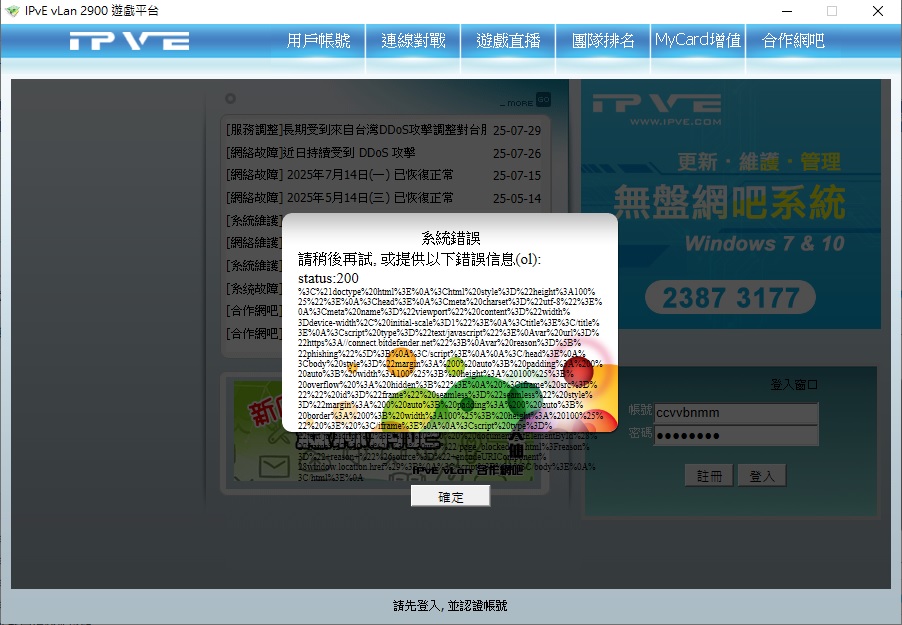The width and height of the screenshot is (902, 625).
Task: Click the MORE GO news link
Action: 526,101
